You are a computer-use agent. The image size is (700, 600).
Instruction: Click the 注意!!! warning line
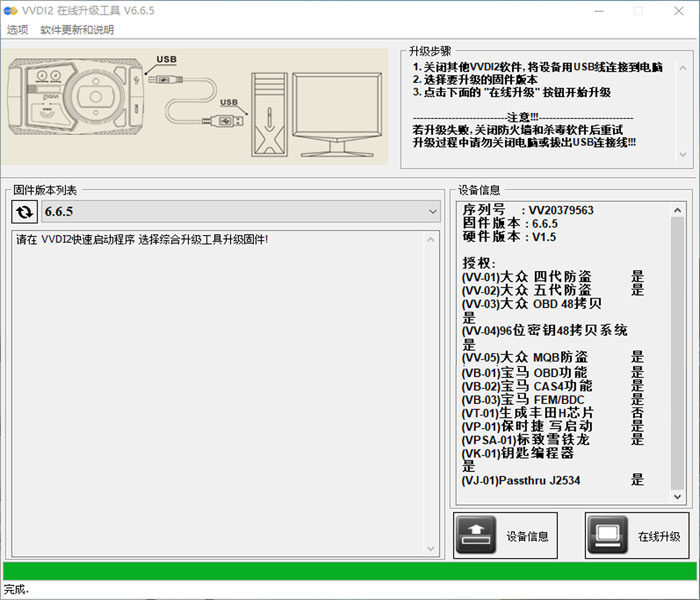tap(523, 117)
